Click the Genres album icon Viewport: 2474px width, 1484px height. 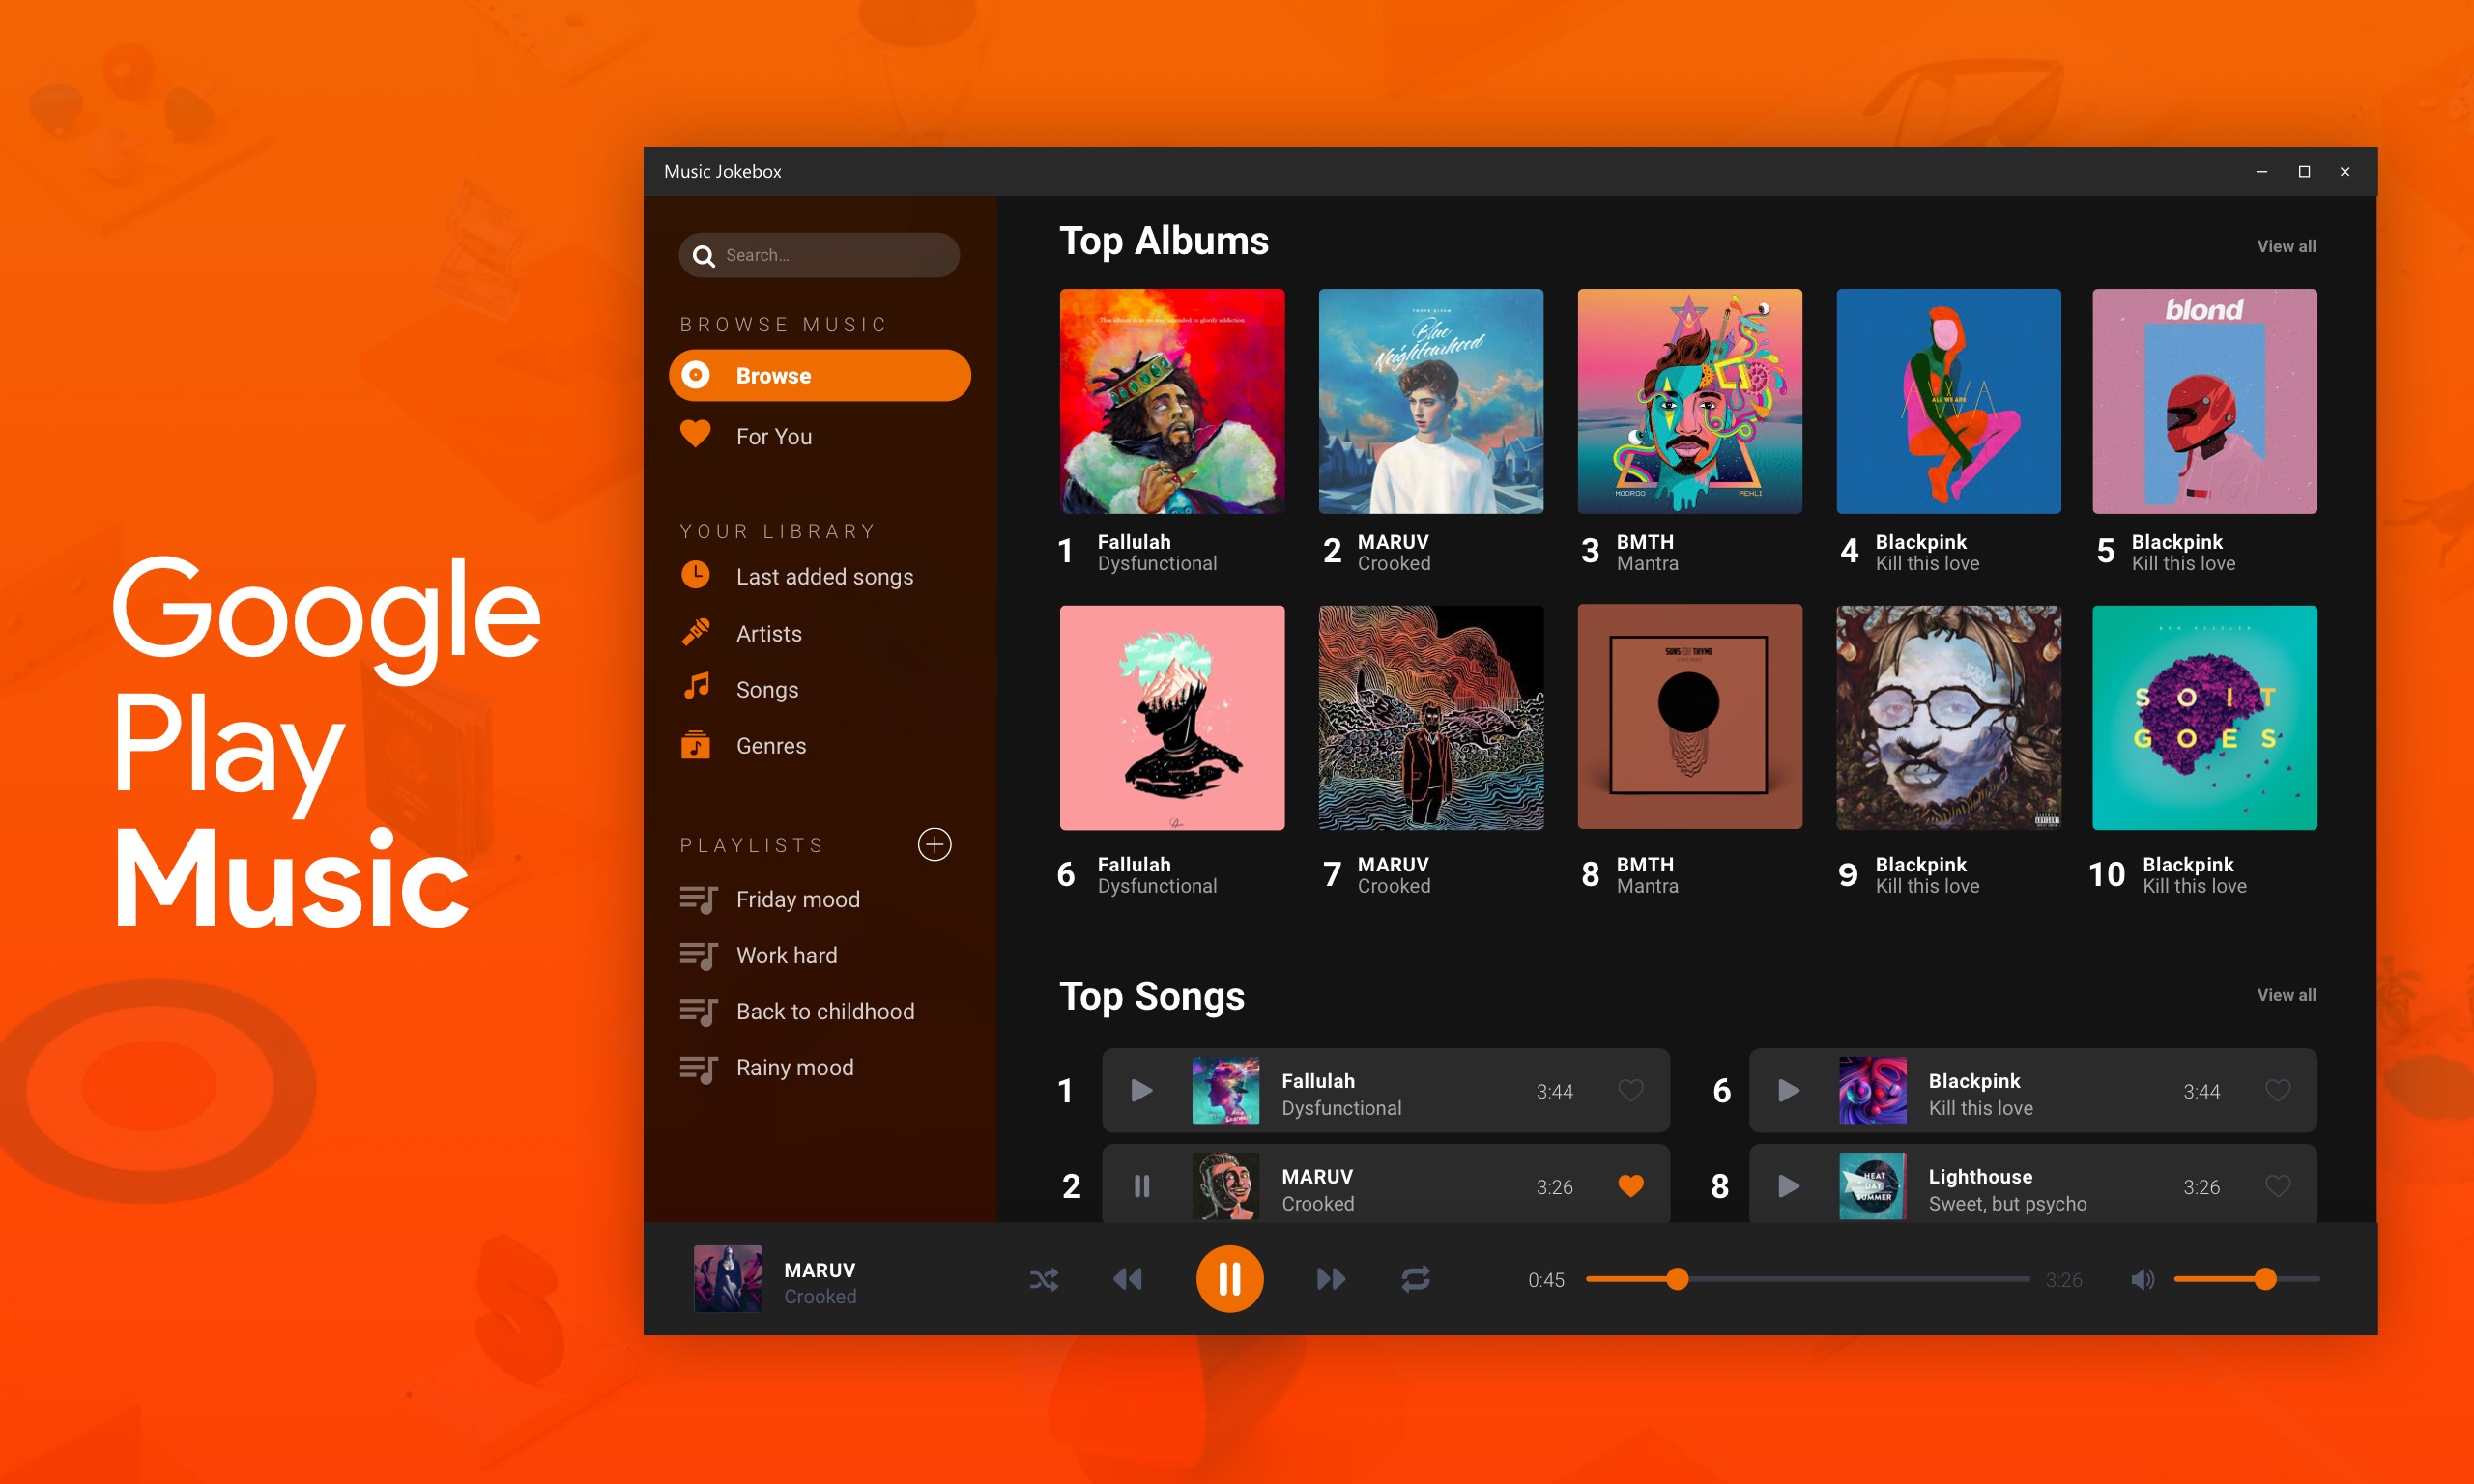pyautogui.click(x=695, y=744)
